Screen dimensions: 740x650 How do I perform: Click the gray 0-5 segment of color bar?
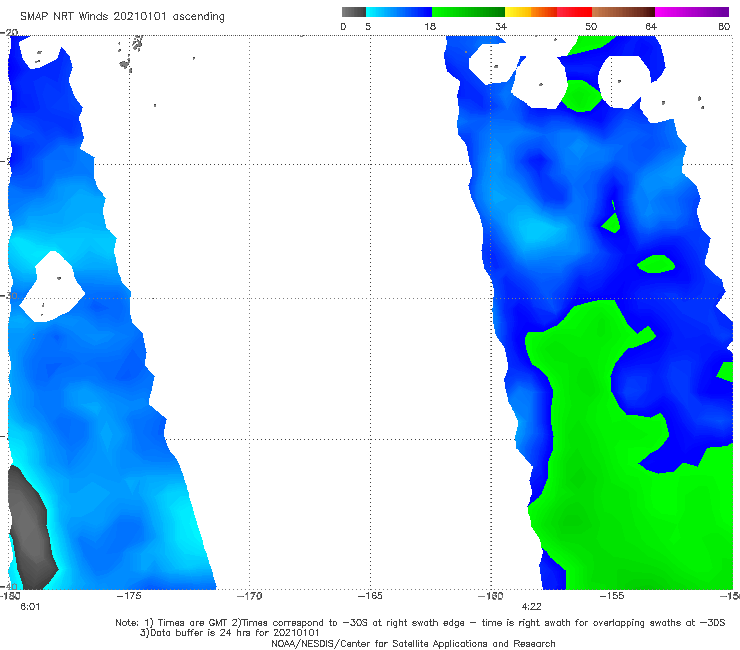click(x=354, y=12)
